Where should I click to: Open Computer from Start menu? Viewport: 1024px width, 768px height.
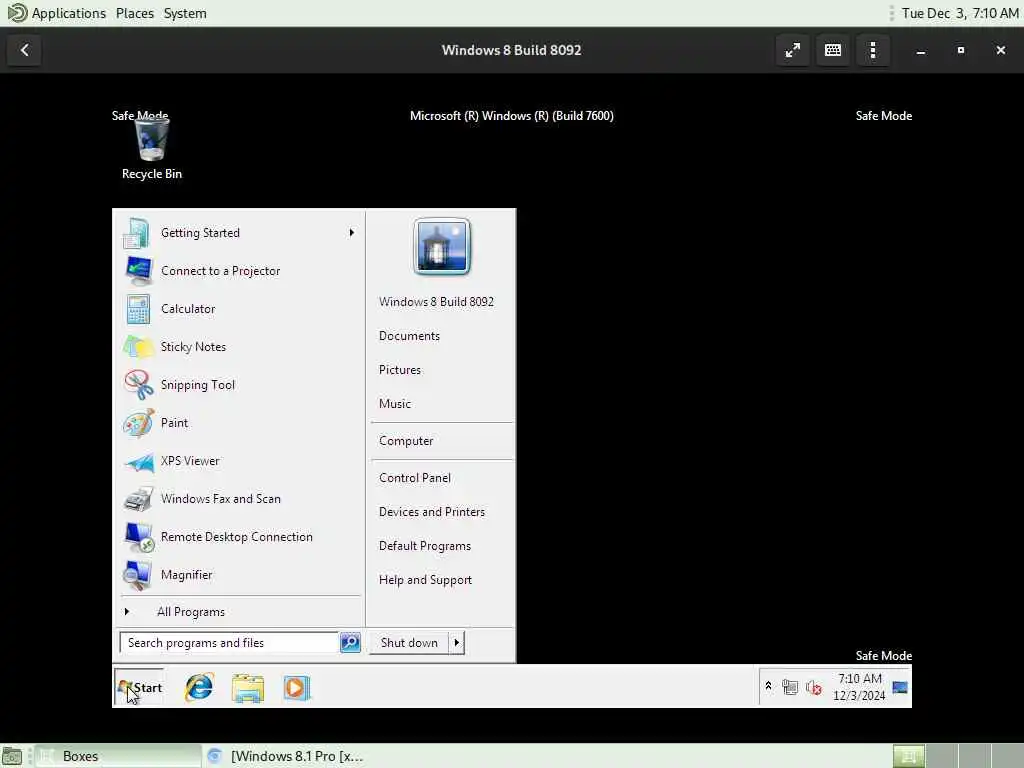point(406,441)
